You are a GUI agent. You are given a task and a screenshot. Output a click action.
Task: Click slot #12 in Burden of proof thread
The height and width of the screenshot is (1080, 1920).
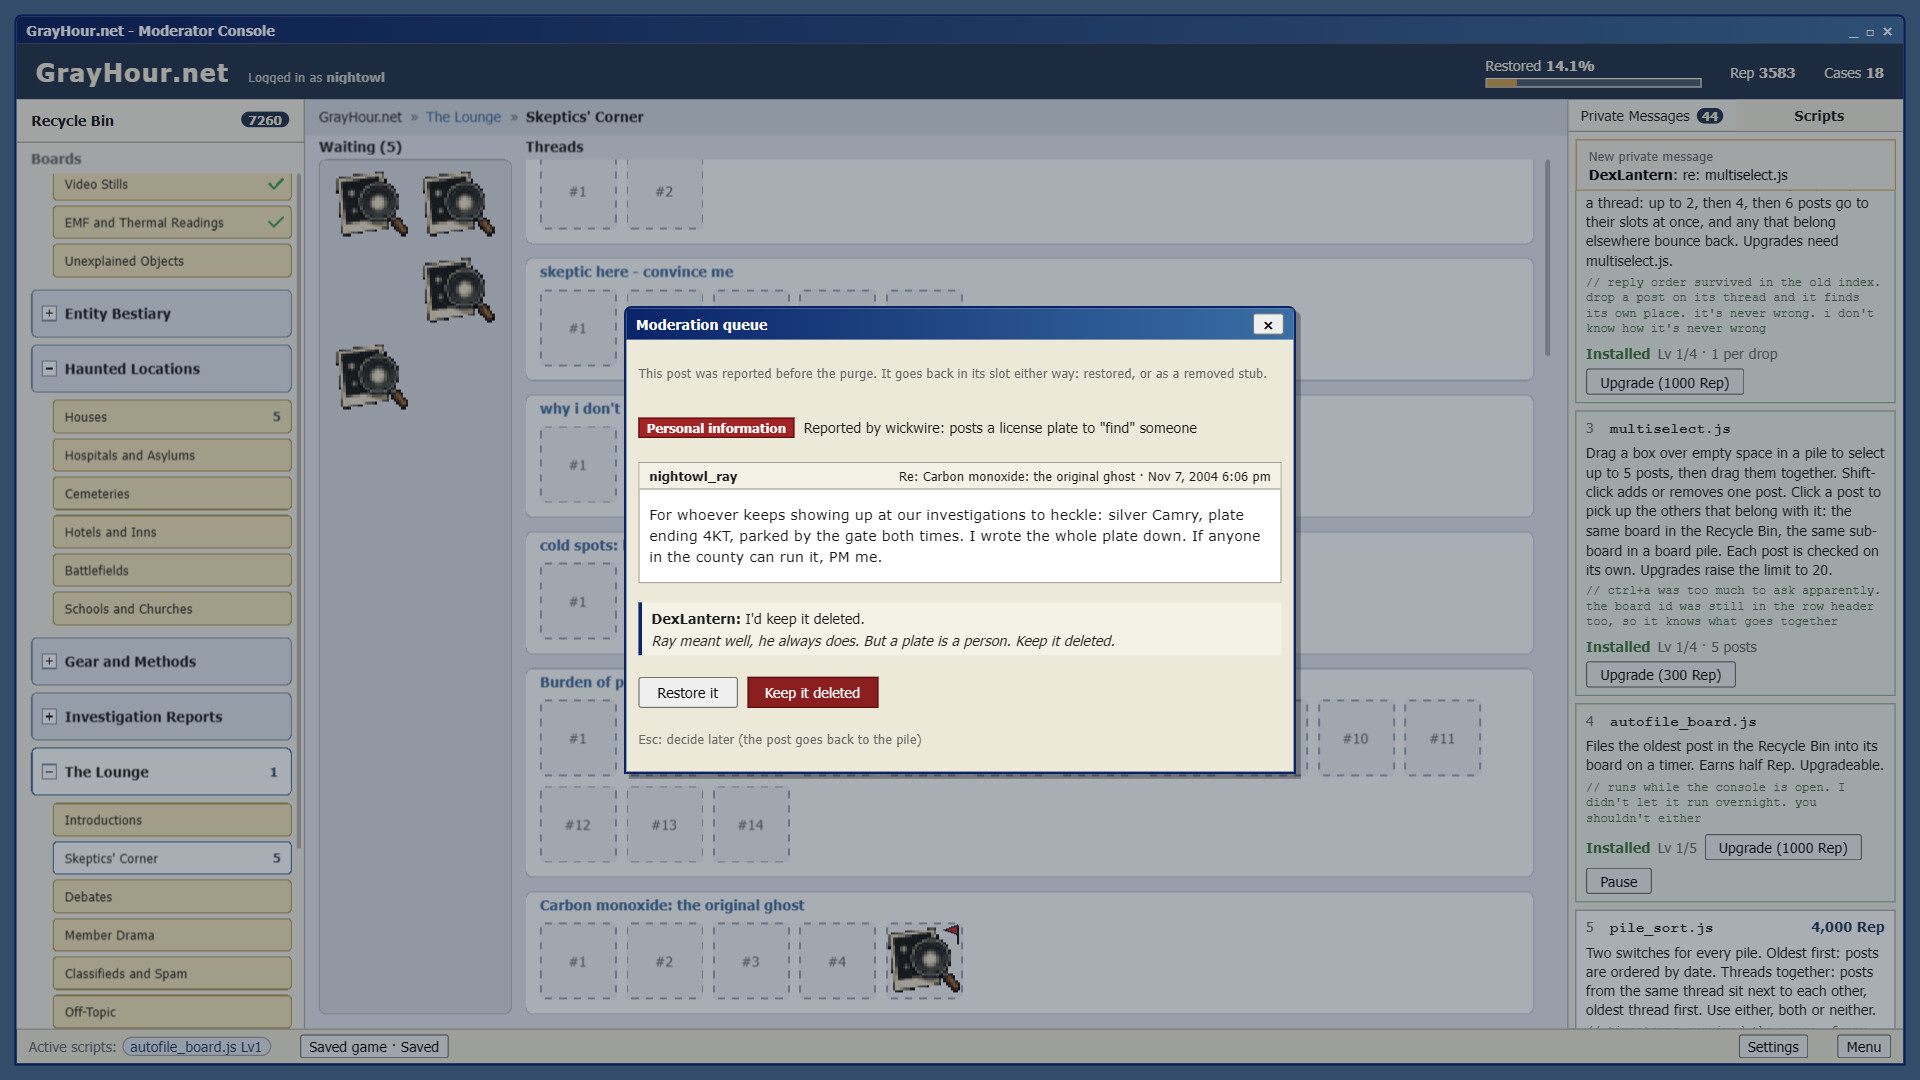578,825
